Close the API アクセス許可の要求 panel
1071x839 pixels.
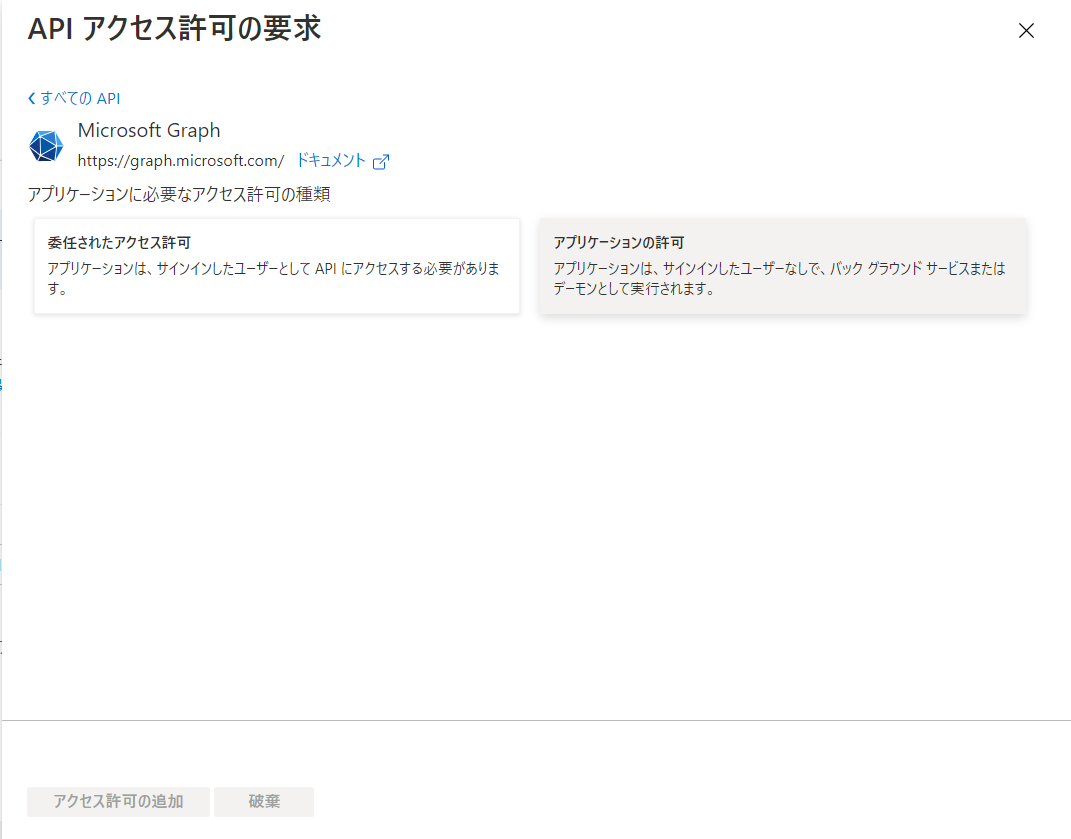(1026, 31)
